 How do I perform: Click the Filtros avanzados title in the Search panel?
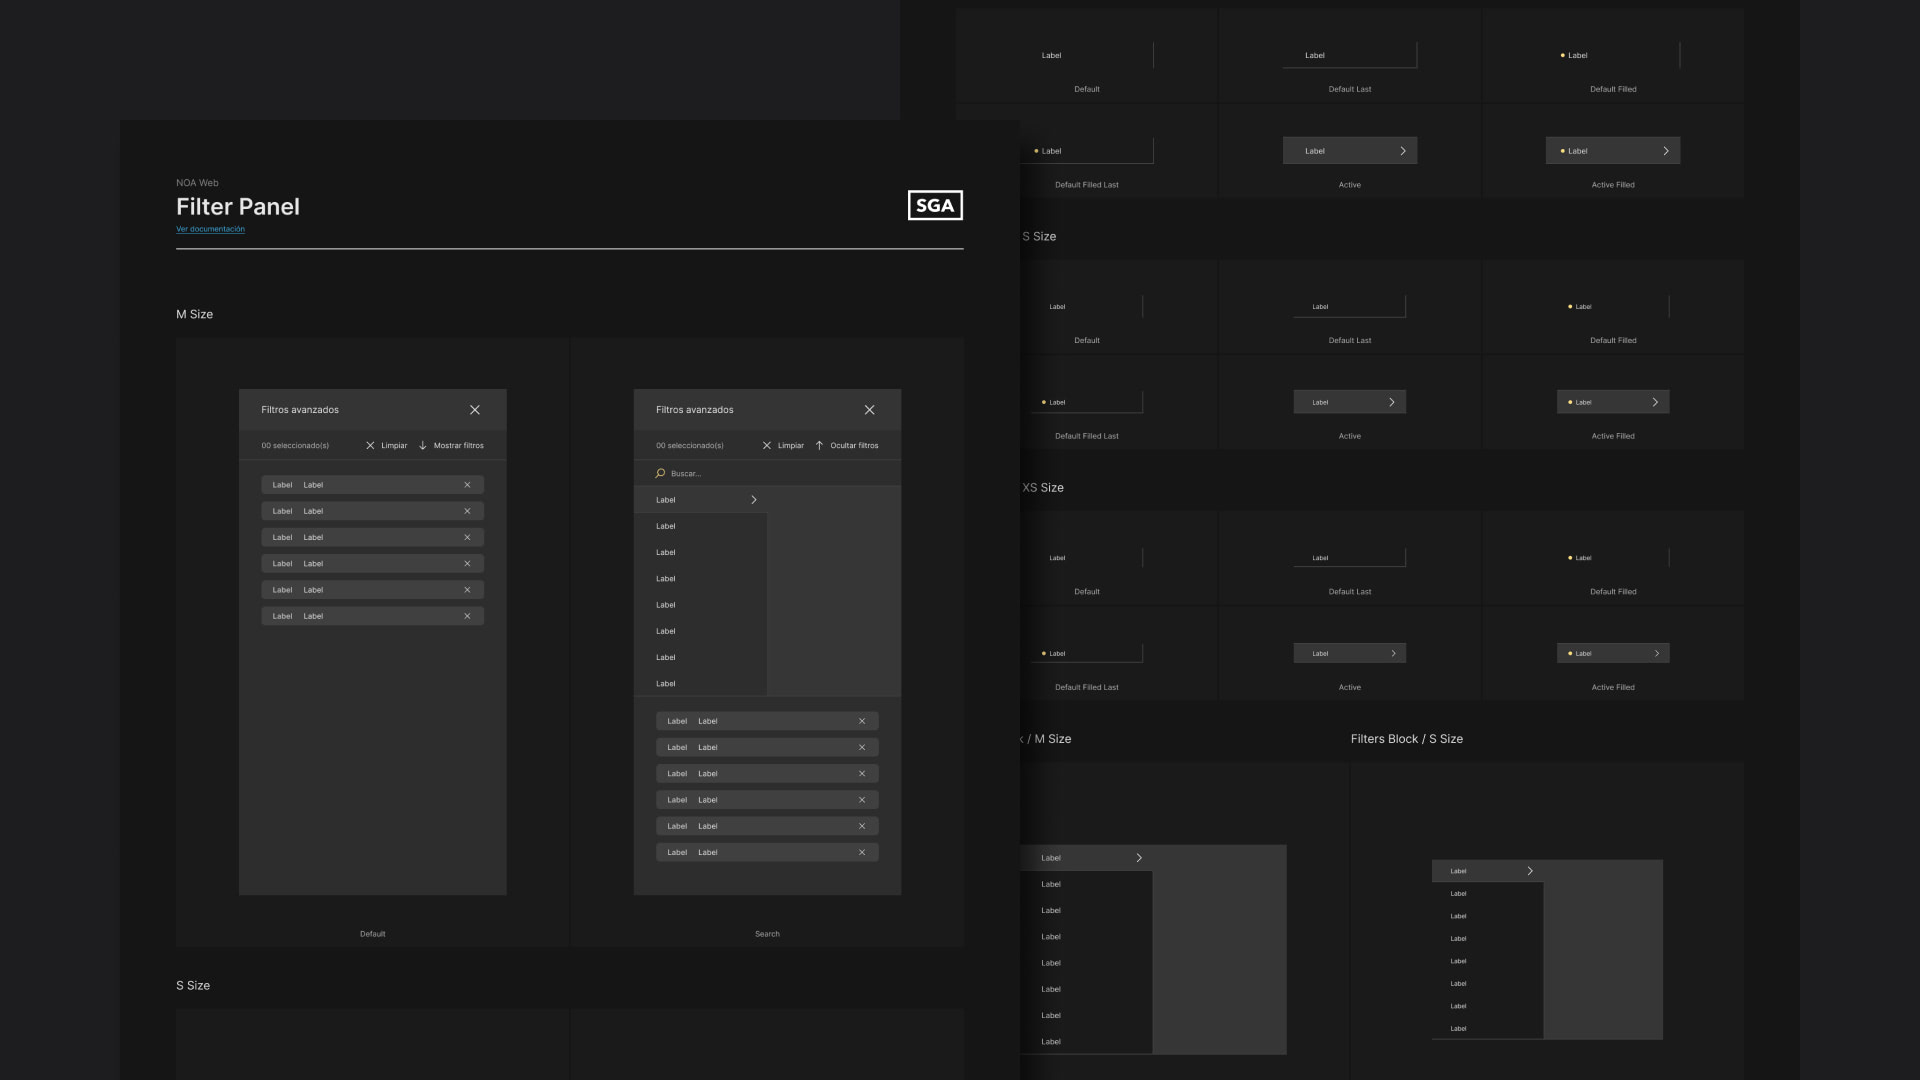[695, 410]
